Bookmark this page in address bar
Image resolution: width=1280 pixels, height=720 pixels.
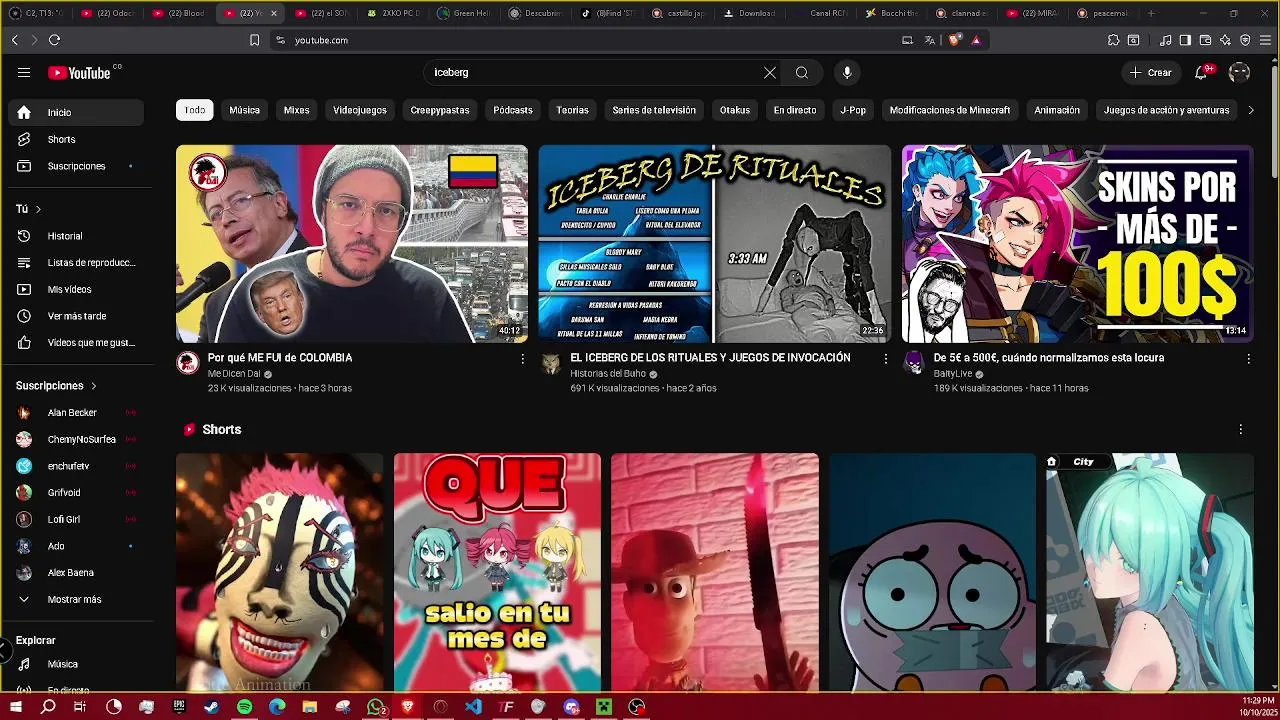pos(254,40)
